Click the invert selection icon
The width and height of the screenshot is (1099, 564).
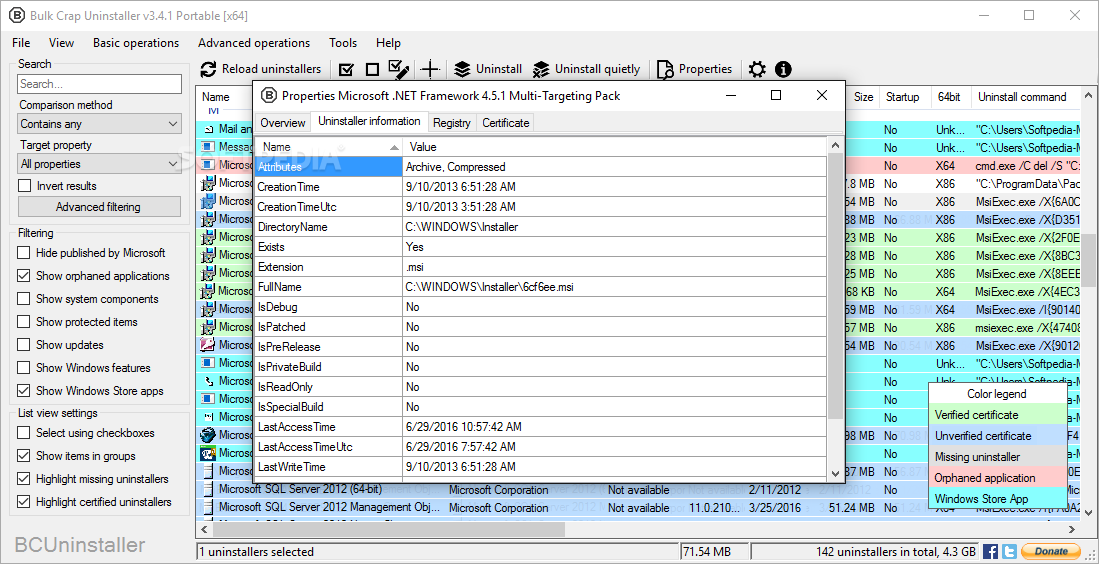click(x=399, y=69)
